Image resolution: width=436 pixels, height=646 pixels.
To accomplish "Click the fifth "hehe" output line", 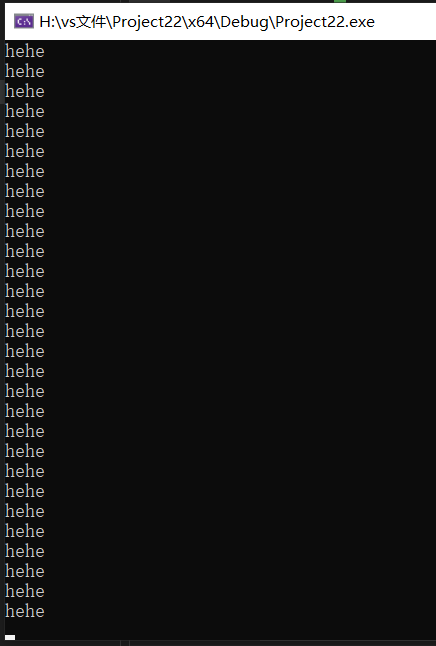I will pyautogui.click(x=25, y=131).
